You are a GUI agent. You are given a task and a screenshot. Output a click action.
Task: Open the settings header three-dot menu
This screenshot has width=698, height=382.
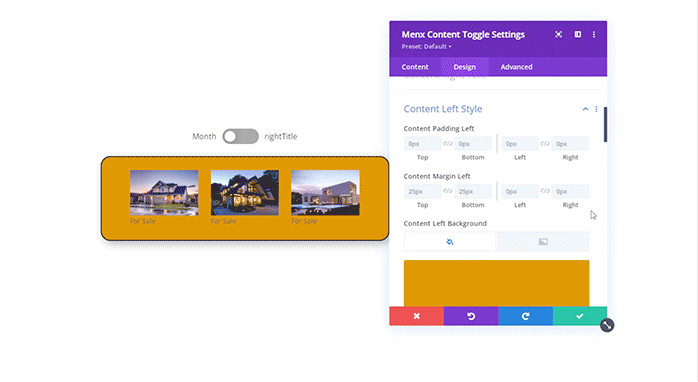click(x=594, y=34)
